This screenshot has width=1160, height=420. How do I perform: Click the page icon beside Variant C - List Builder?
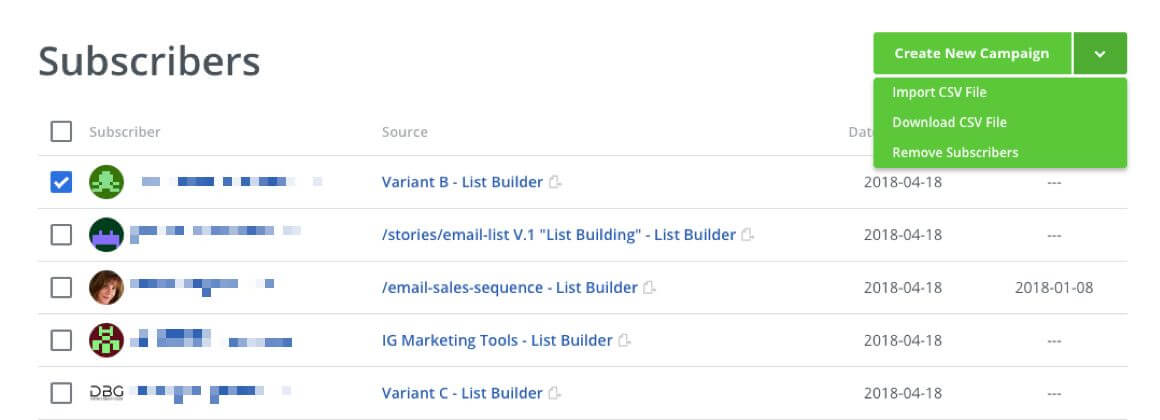(x=555, y=393)
